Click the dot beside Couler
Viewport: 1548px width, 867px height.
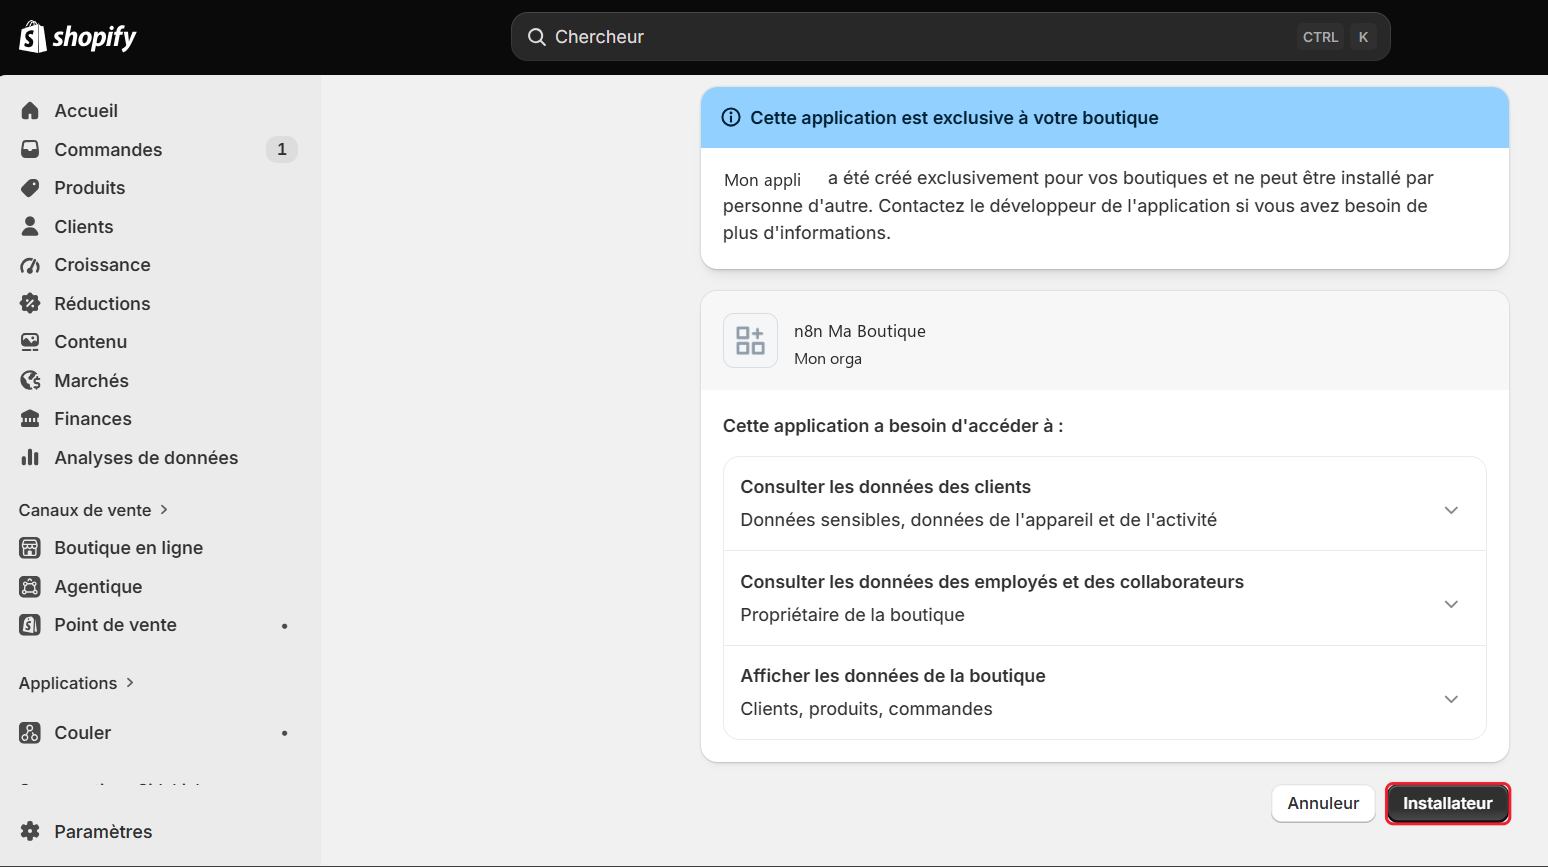tap(285, 733)
